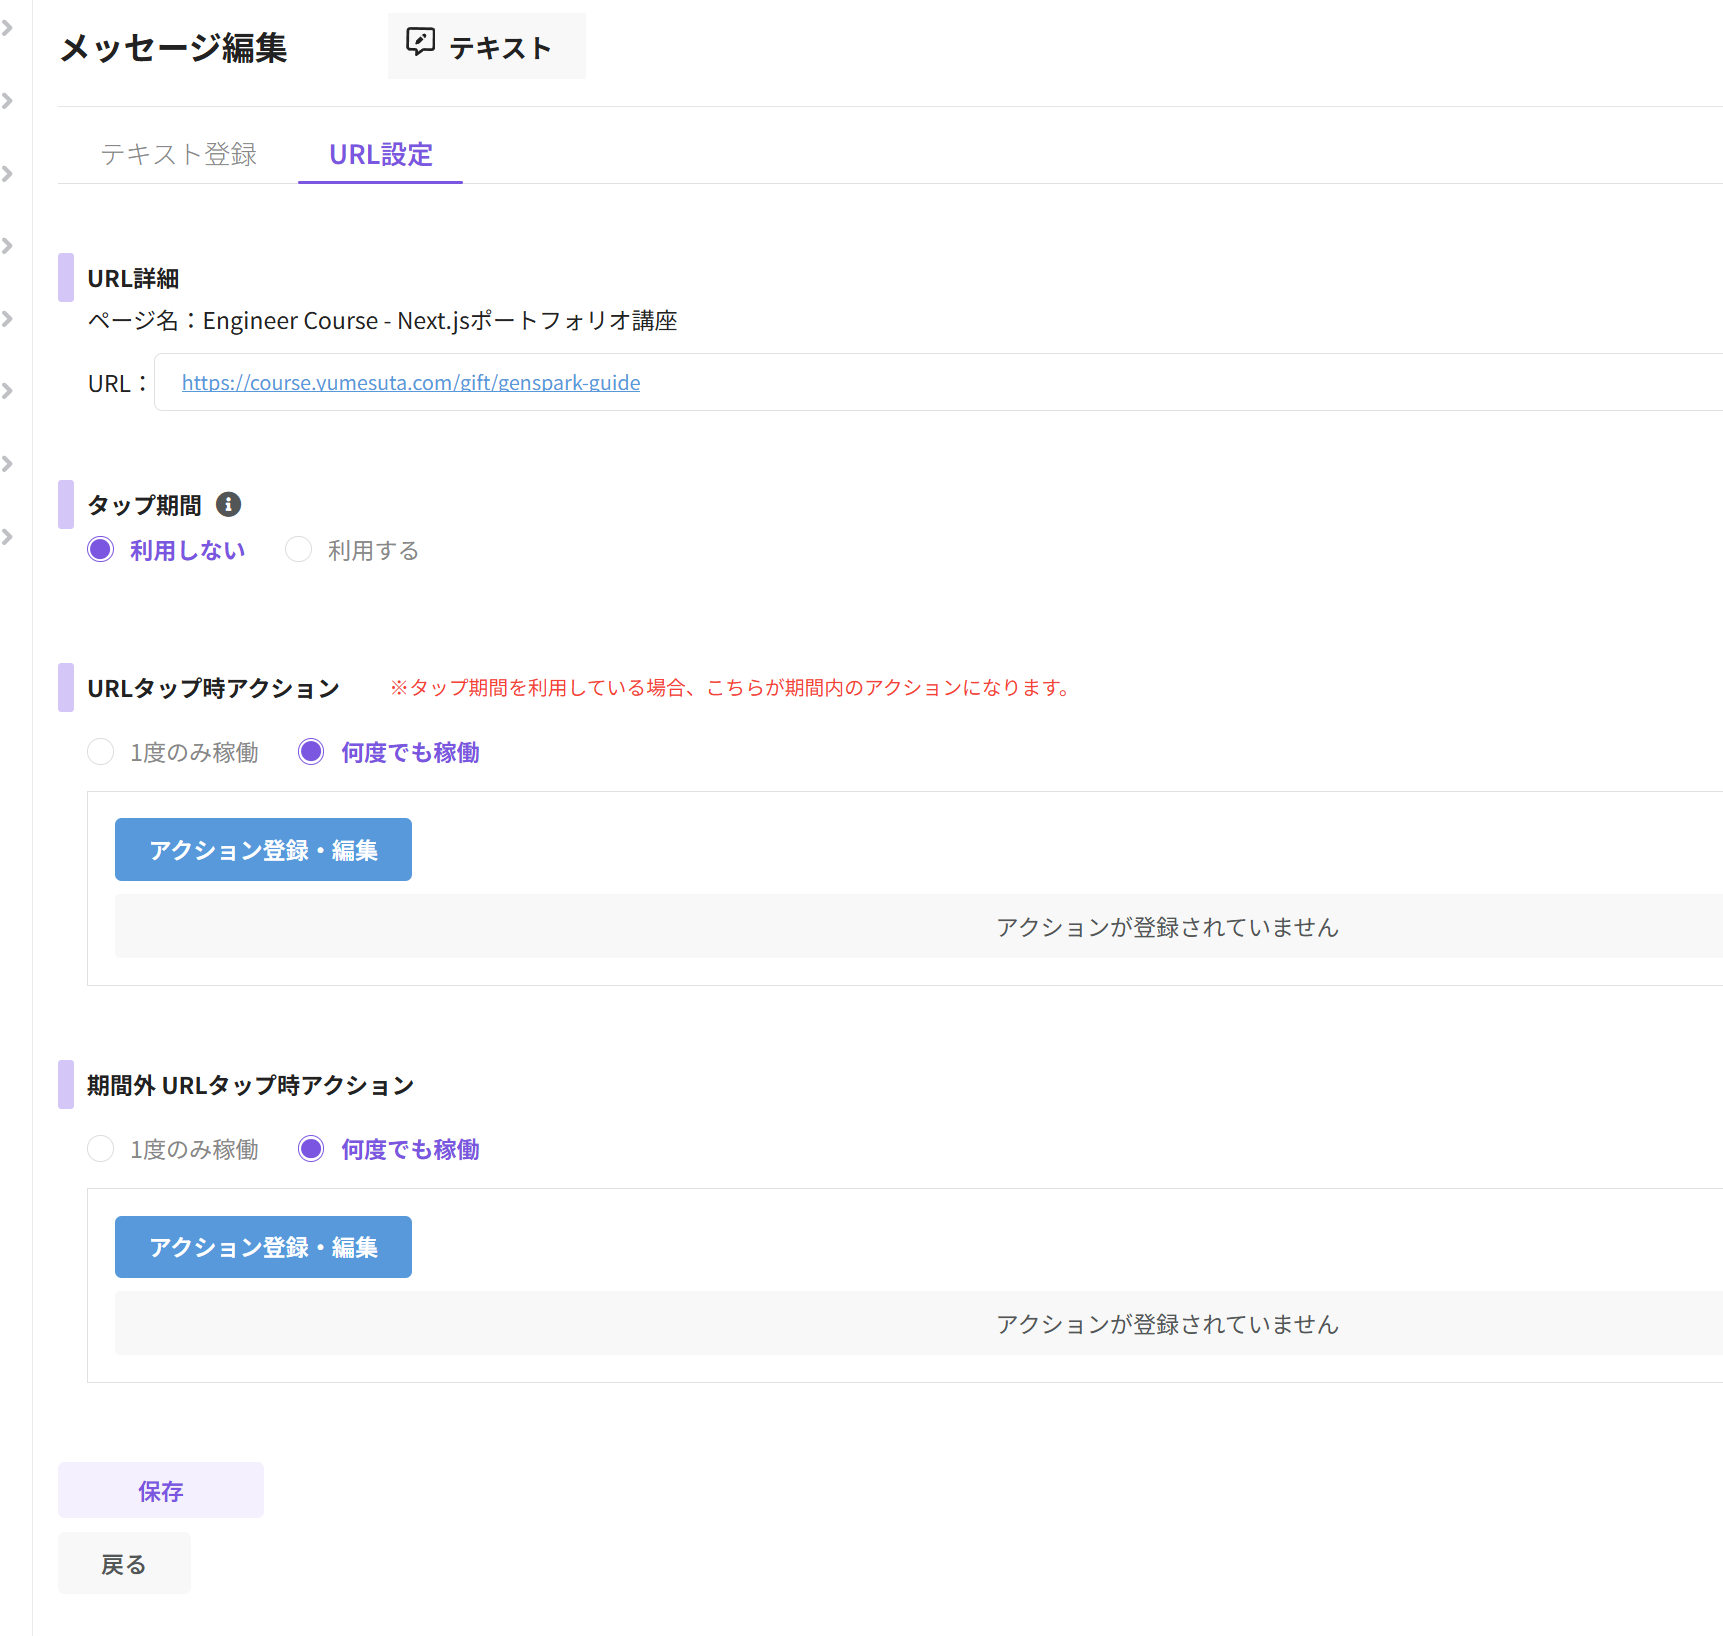Select 利用しない for tap period
1723x1636 pixels.
tap(101, 550)
